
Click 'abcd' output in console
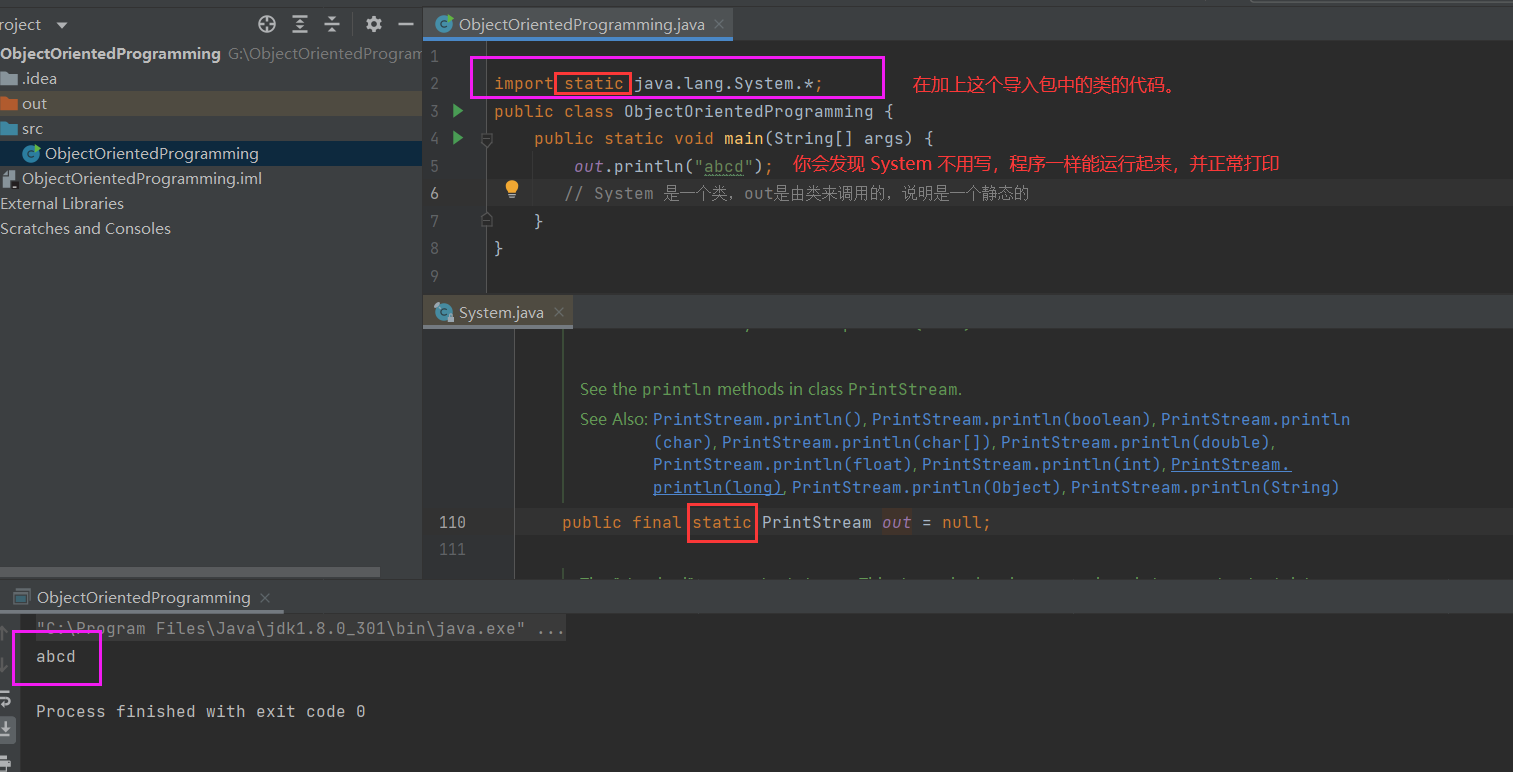56,657
